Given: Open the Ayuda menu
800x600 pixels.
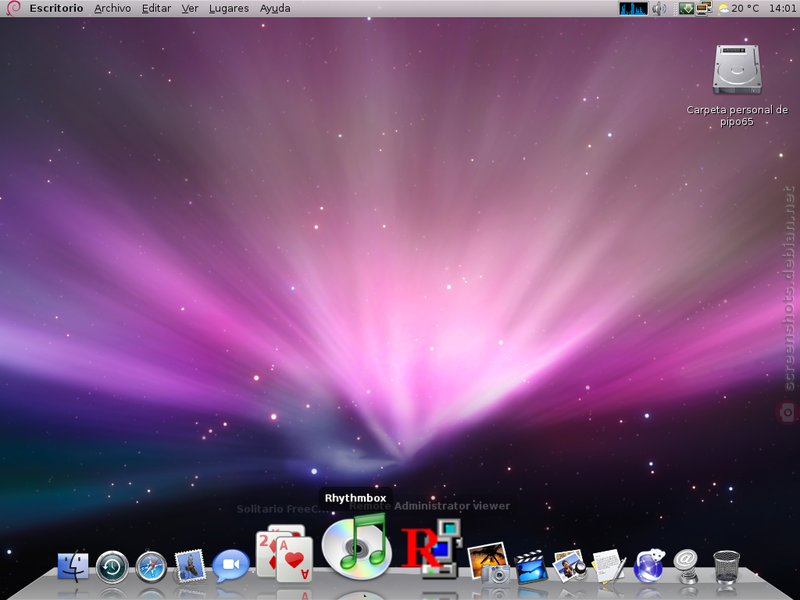Looking at the screenshot, I should pos(275,9).
